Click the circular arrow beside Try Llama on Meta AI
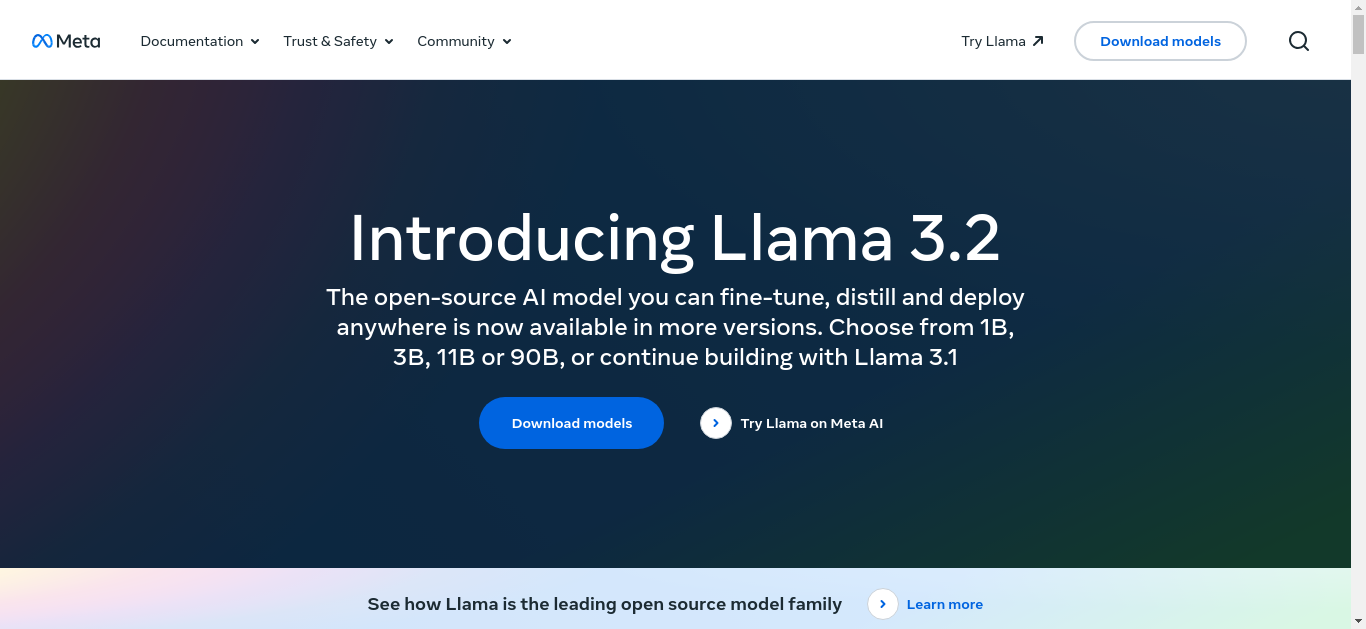The height and width of the screenshot is (629, 1366). (716, 423)
